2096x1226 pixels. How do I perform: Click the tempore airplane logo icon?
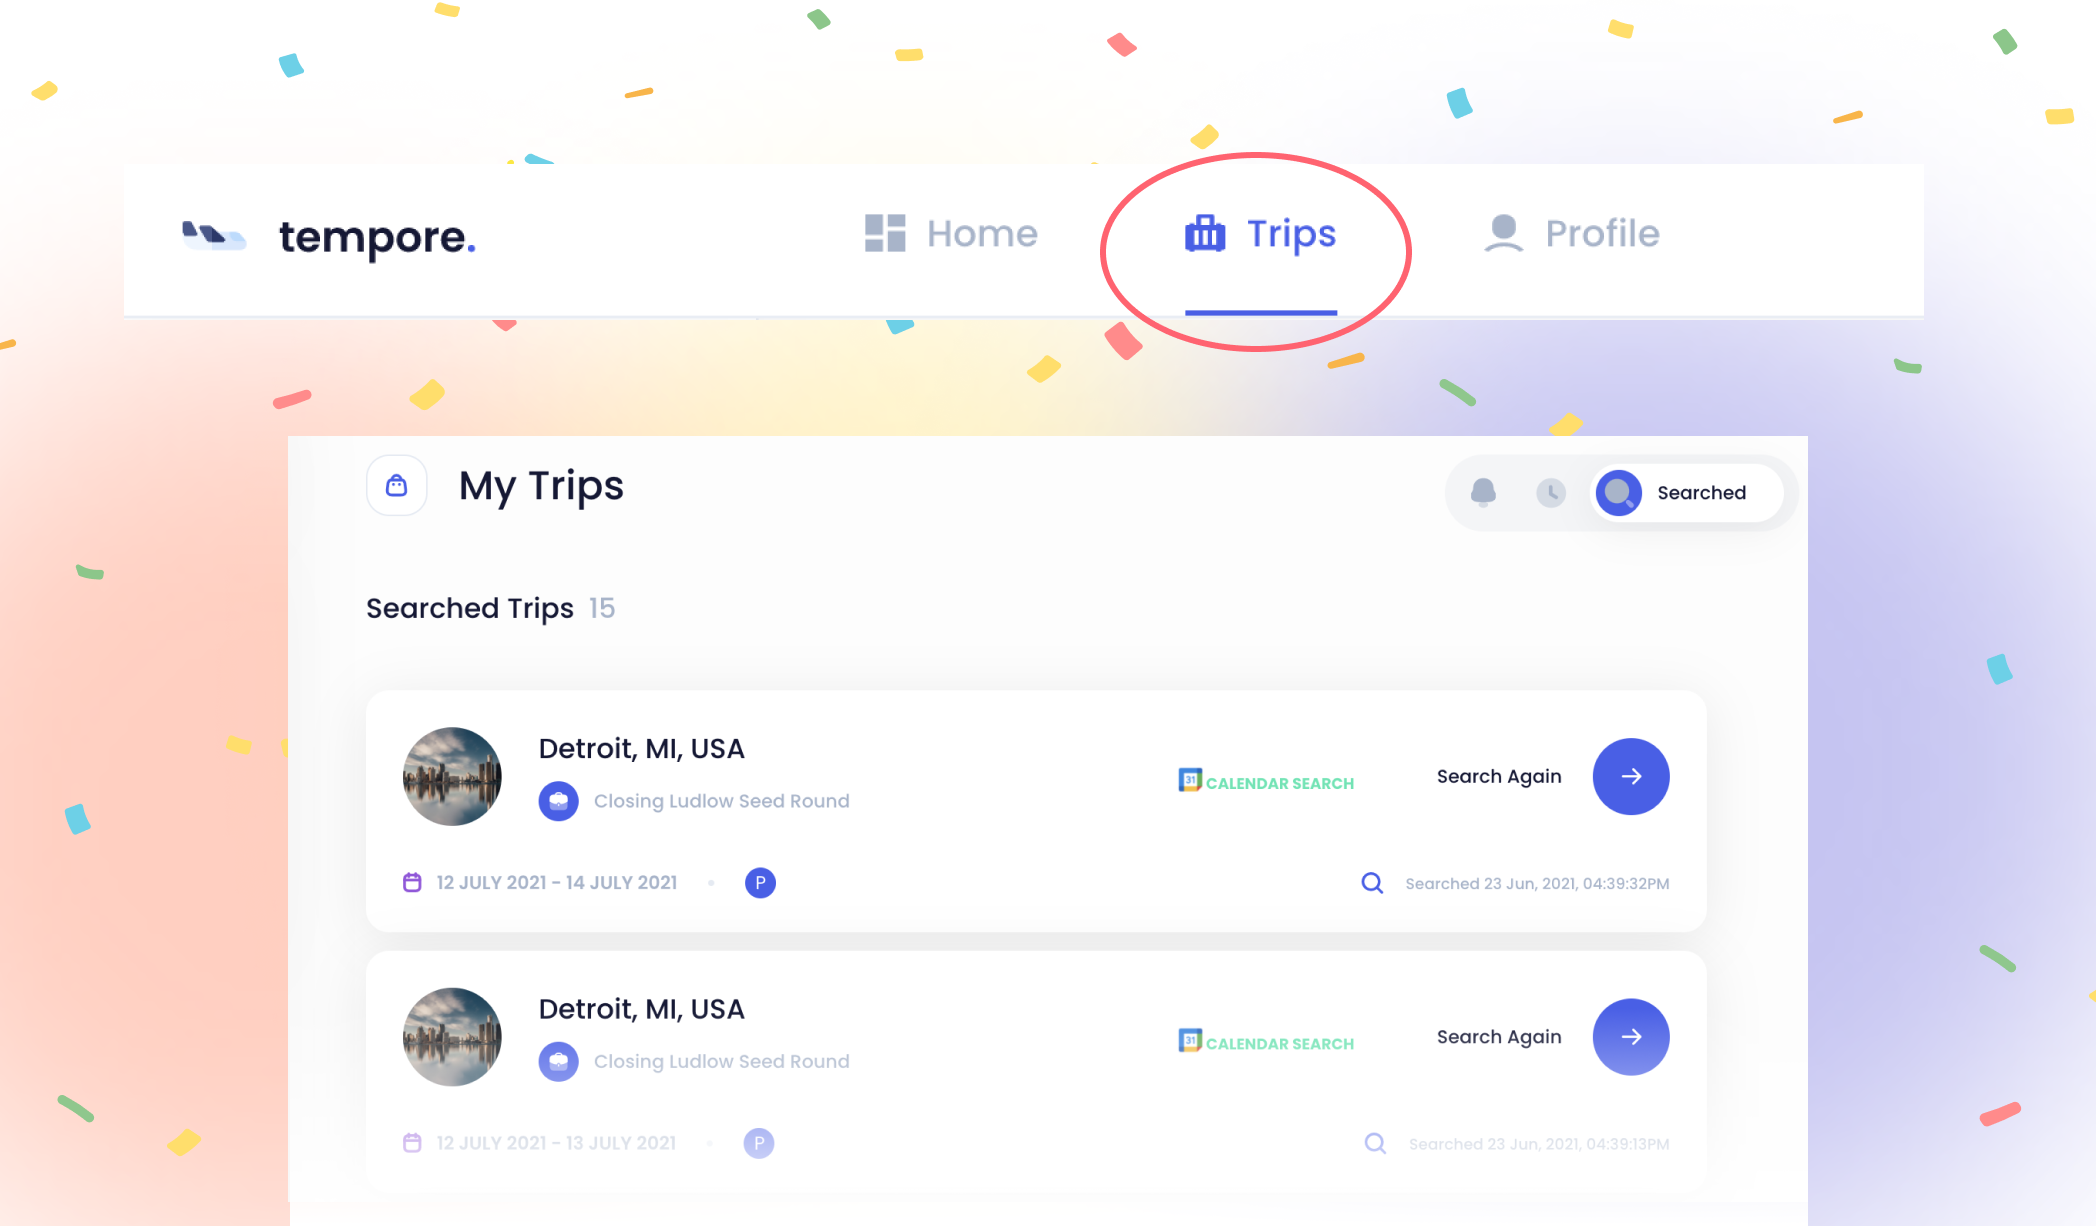[x=214, y=236]
